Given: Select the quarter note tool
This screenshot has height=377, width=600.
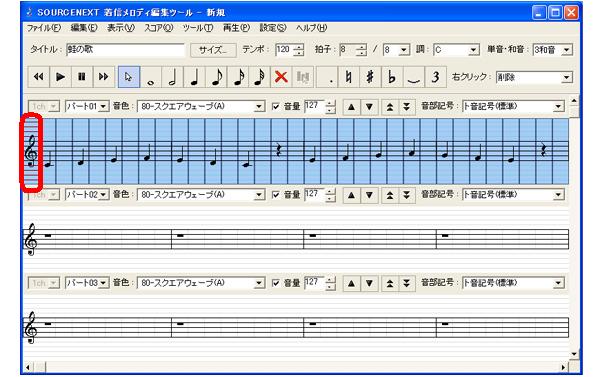Looking at the screenshot, I should 194,77.
